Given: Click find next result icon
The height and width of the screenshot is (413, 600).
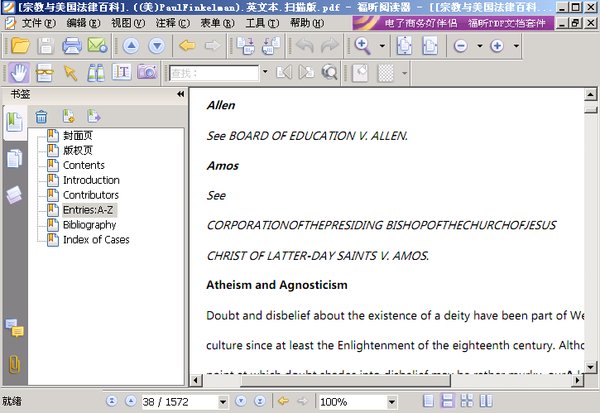Looking at the screenshot, I should 306,72.
